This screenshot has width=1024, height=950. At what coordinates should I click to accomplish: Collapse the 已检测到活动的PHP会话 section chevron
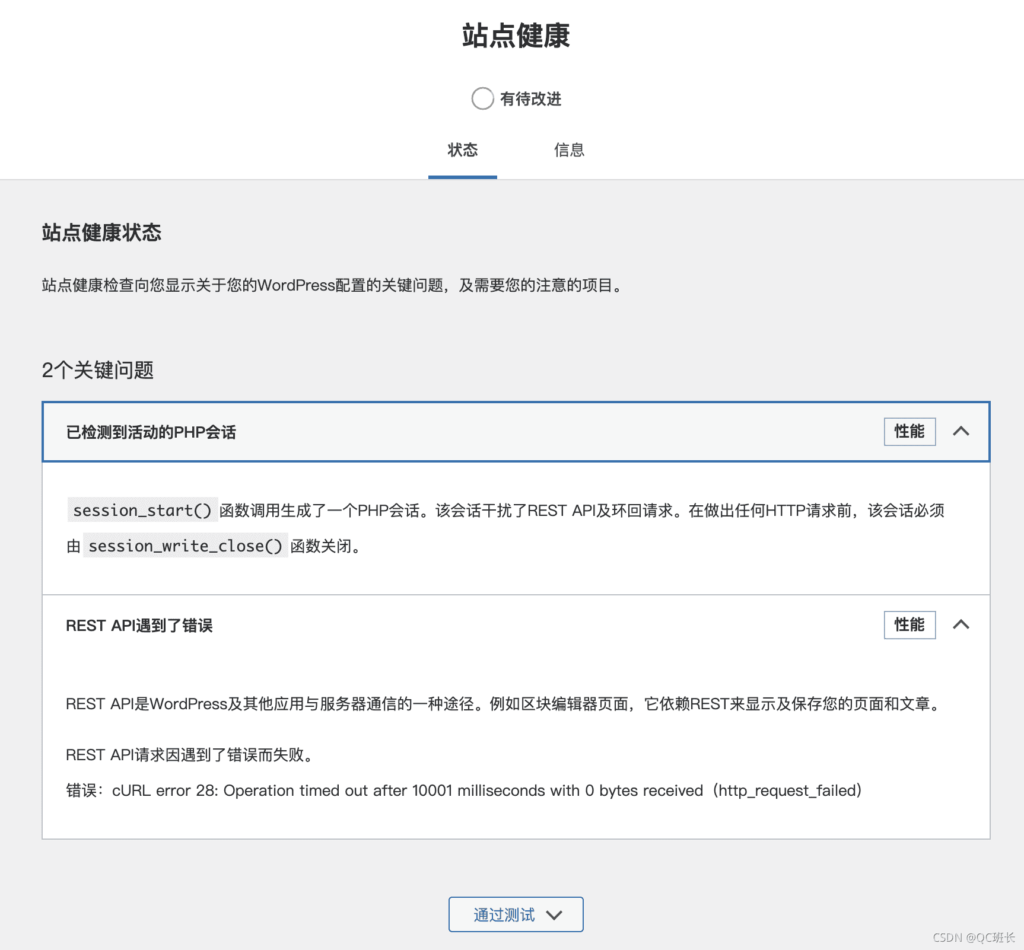pos(961,432)
